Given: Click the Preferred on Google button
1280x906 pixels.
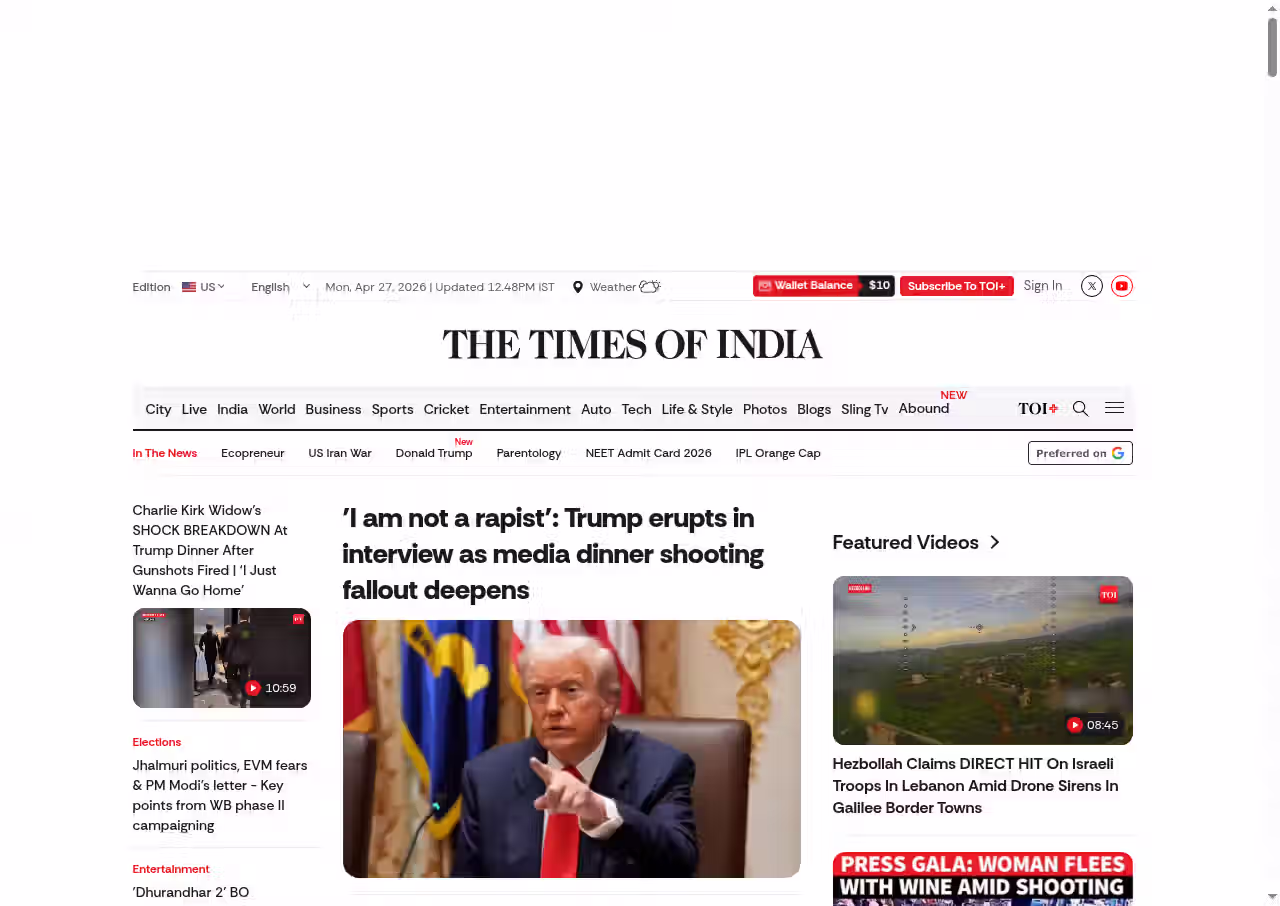Looking at the screenshot, I should click(1080, 453).
